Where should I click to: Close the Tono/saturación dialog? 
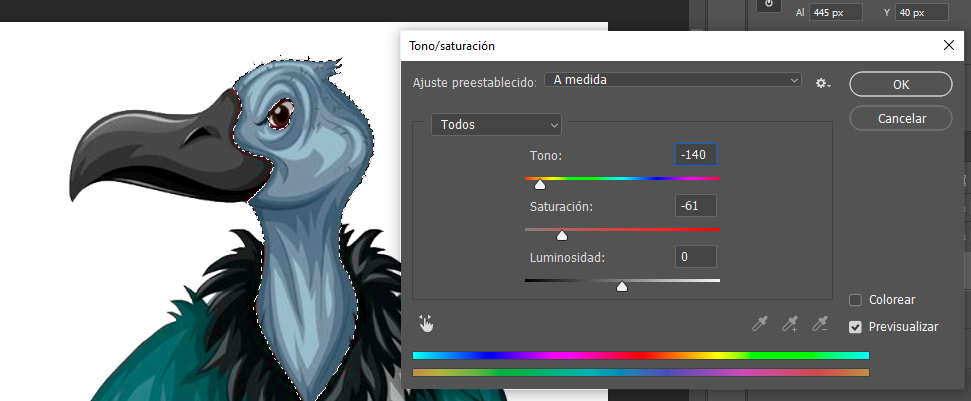948,46
